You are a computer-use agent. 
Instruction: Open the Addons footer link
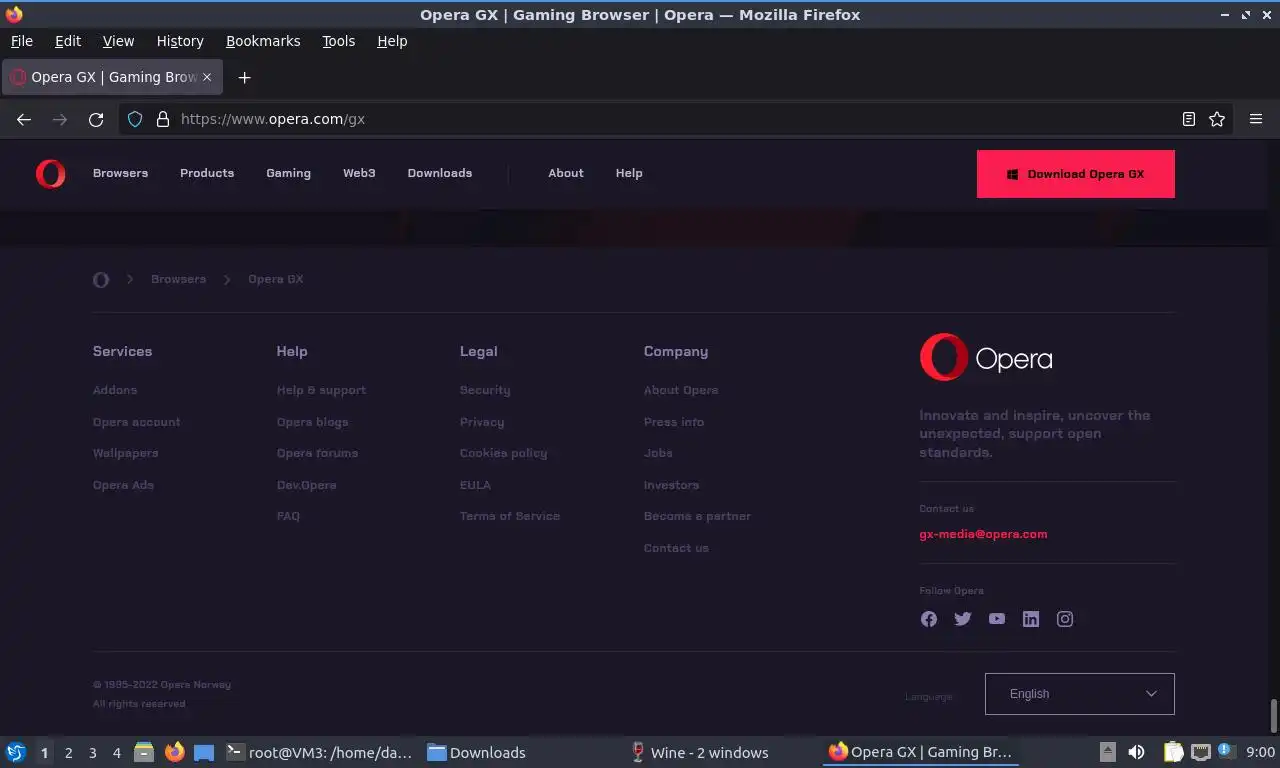coord(115,390)
